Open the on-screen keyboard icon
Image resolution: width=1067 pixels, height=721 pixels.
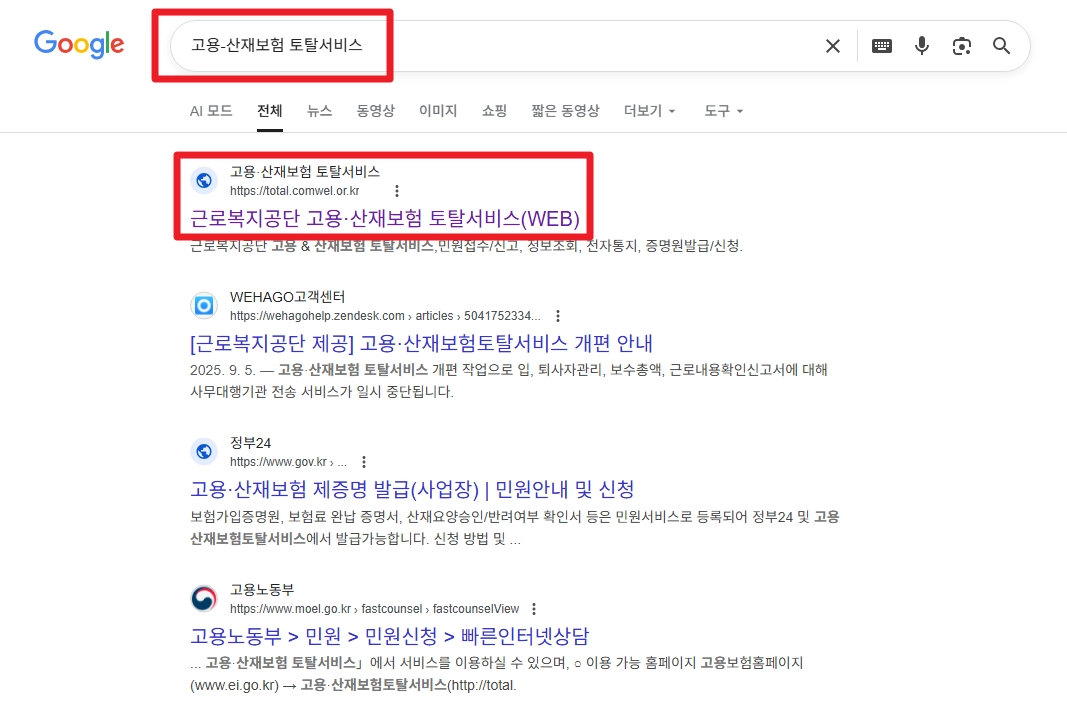881,45
